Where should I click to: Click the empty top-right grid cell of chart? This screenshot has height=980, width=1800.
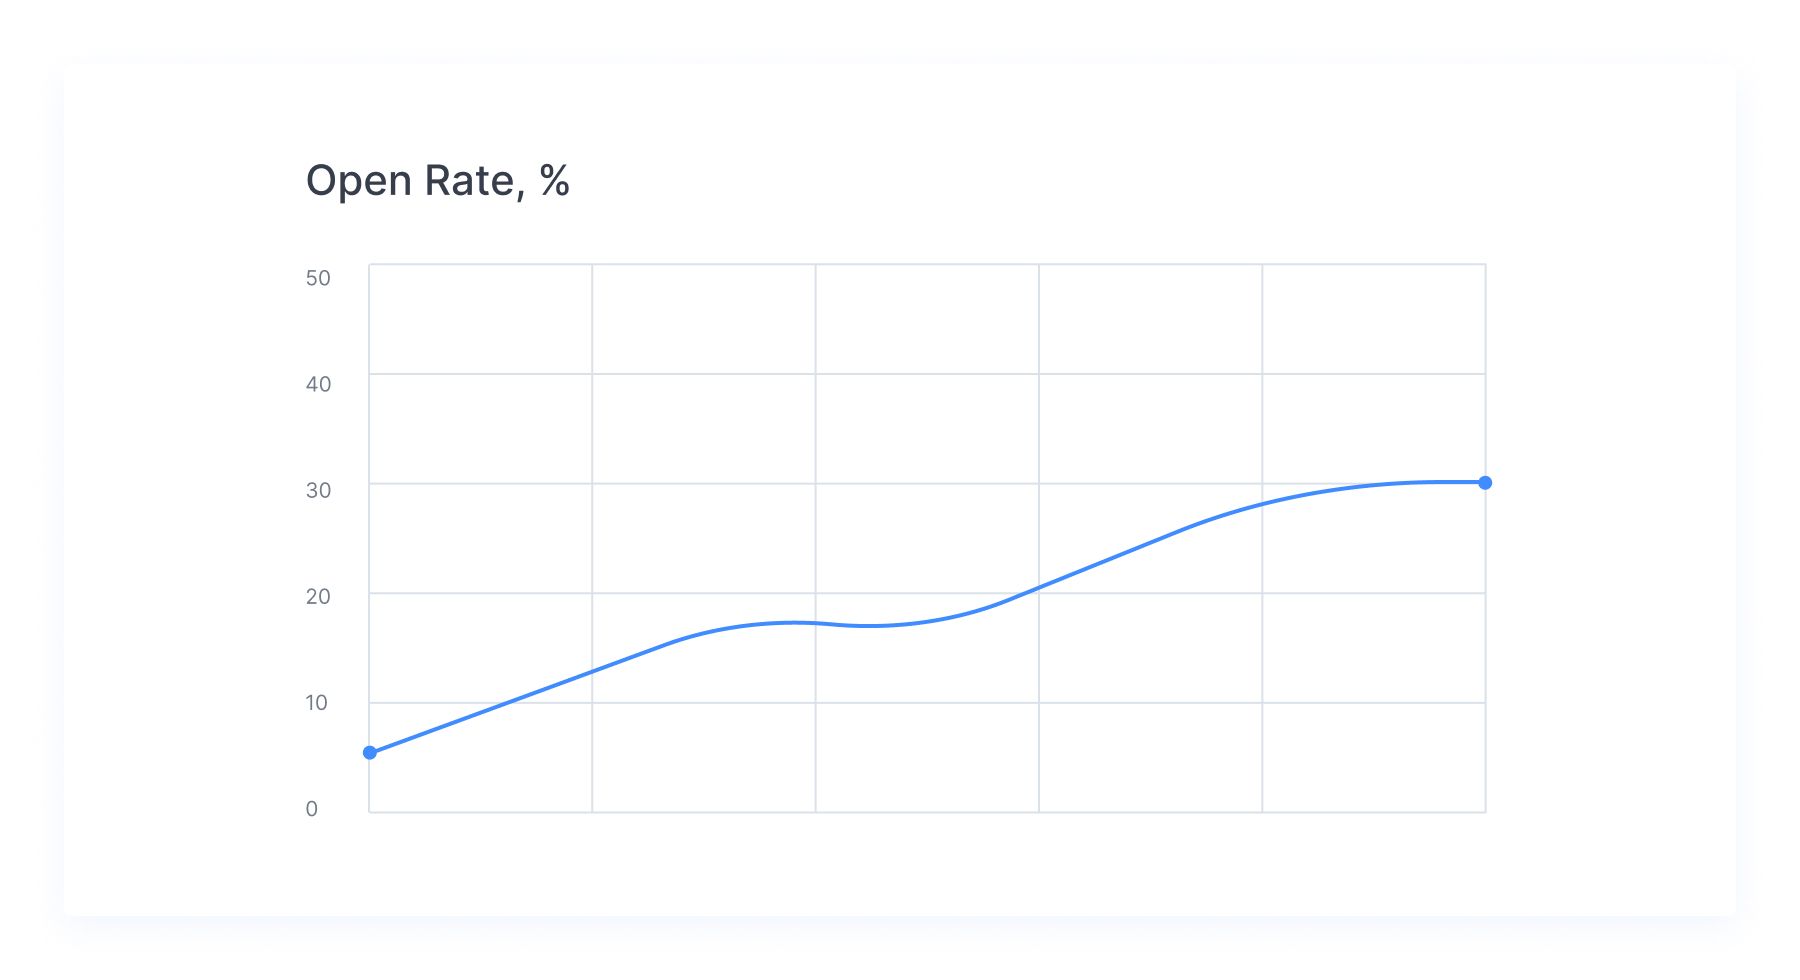[x=1374, y=319]
